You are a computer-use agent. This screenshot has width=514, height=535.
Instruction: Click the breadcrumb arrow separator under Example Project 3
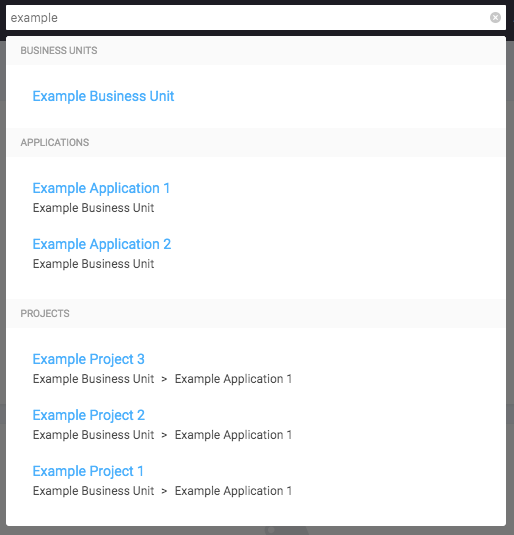[x=164, y=379]
